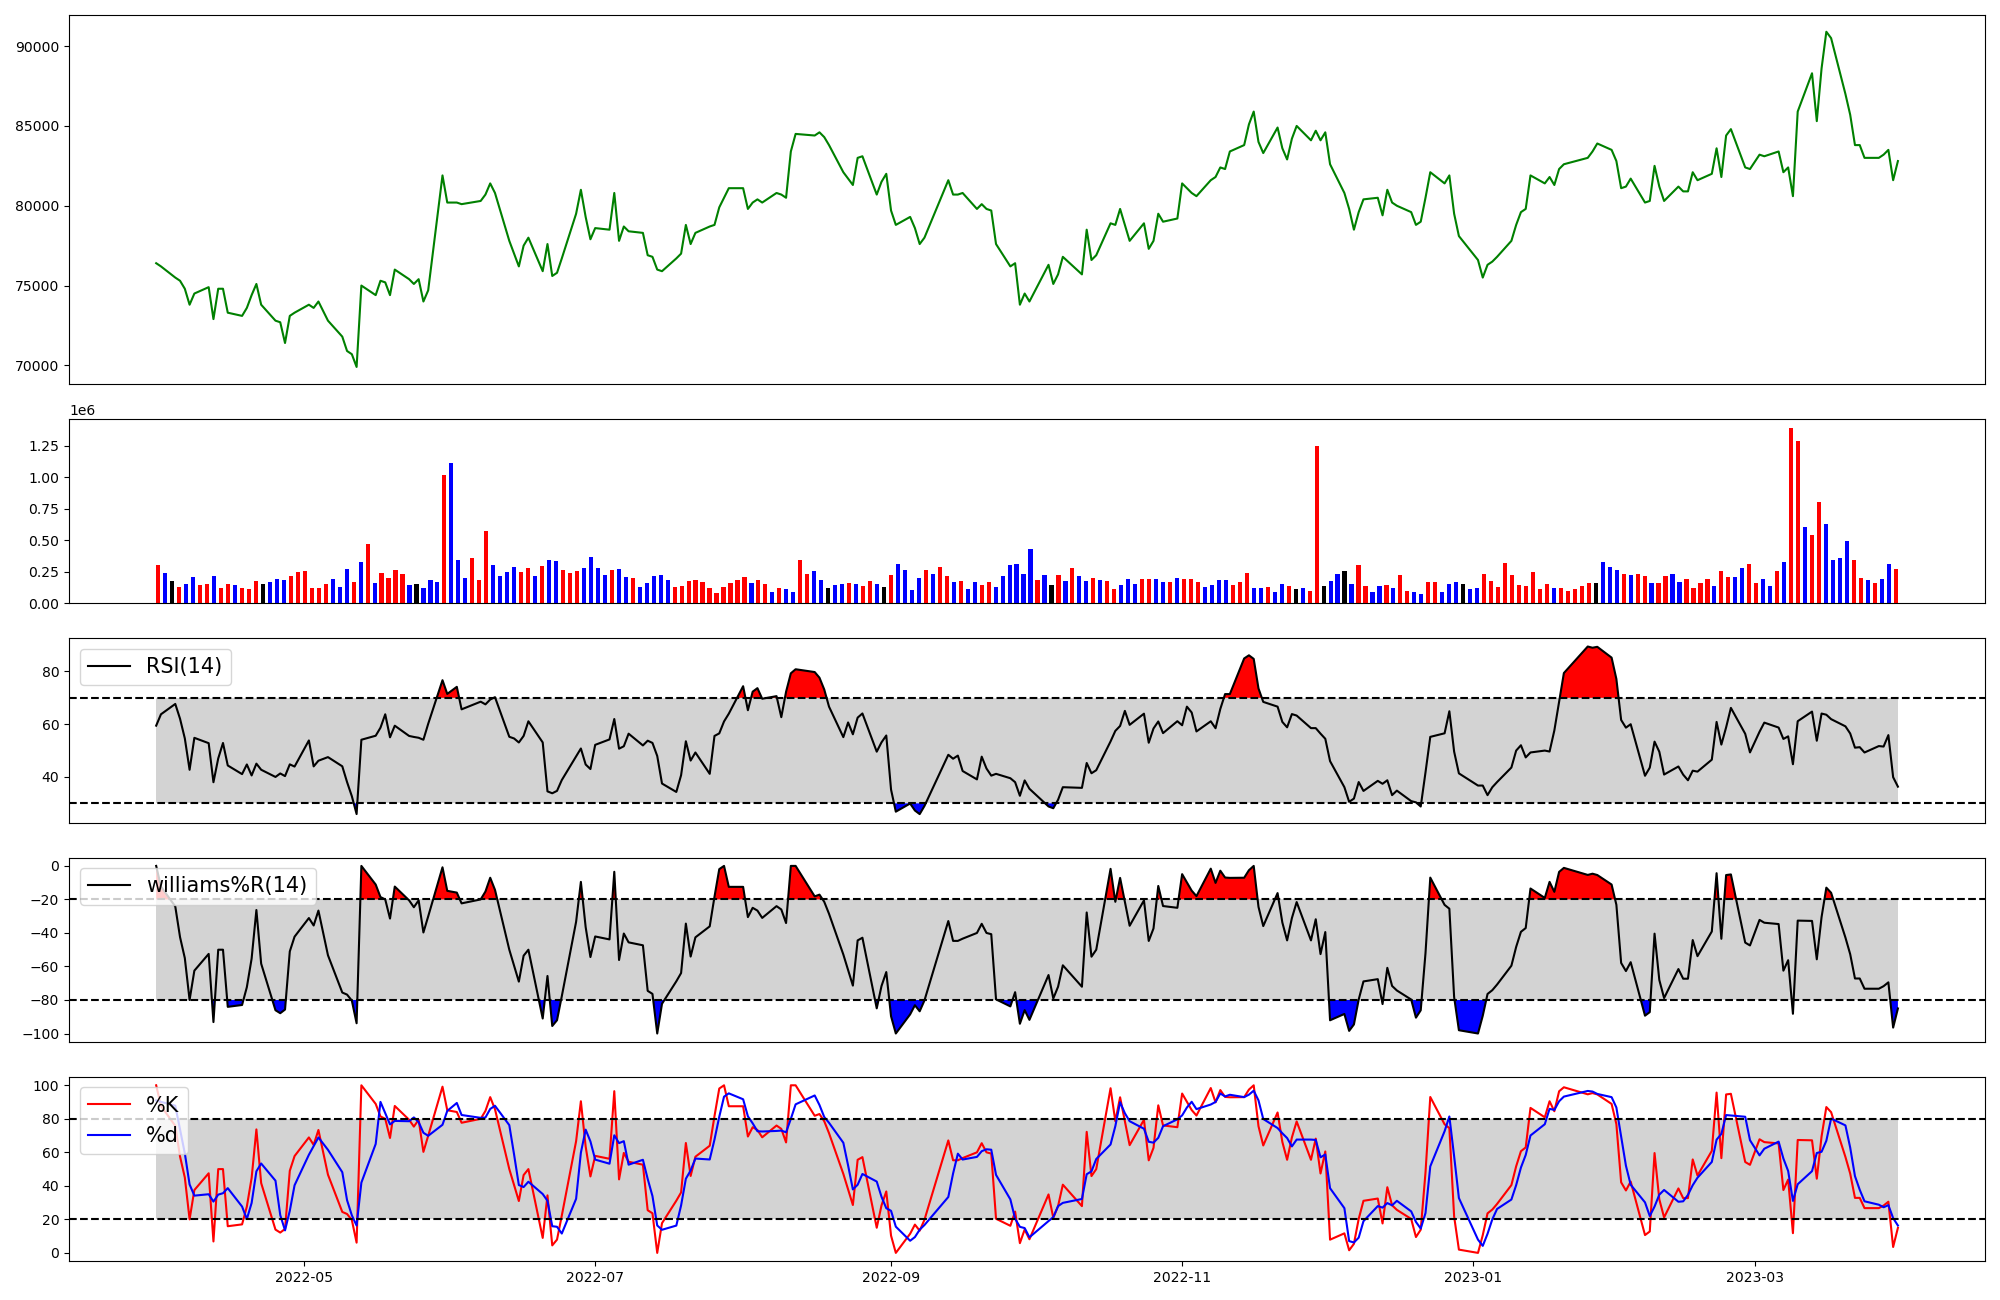This screenshot has height=1300, width=2000.
Task: Click the 1e6 volume scale multiplier text
Action: (82, 411)
